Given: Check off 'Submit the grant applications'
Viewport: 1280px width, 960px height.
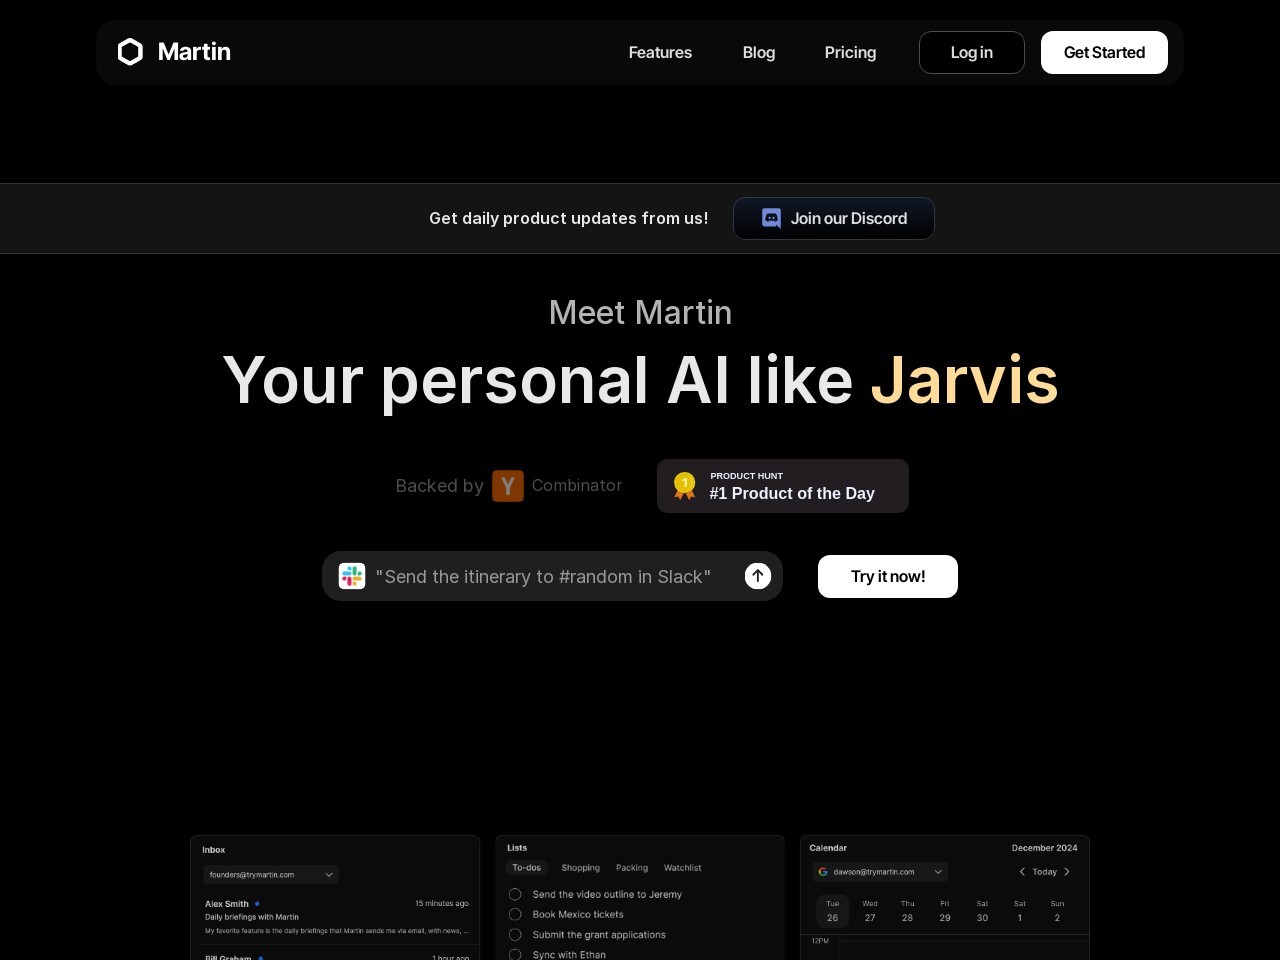Looking at the screenshot, I should click(515, 935).
